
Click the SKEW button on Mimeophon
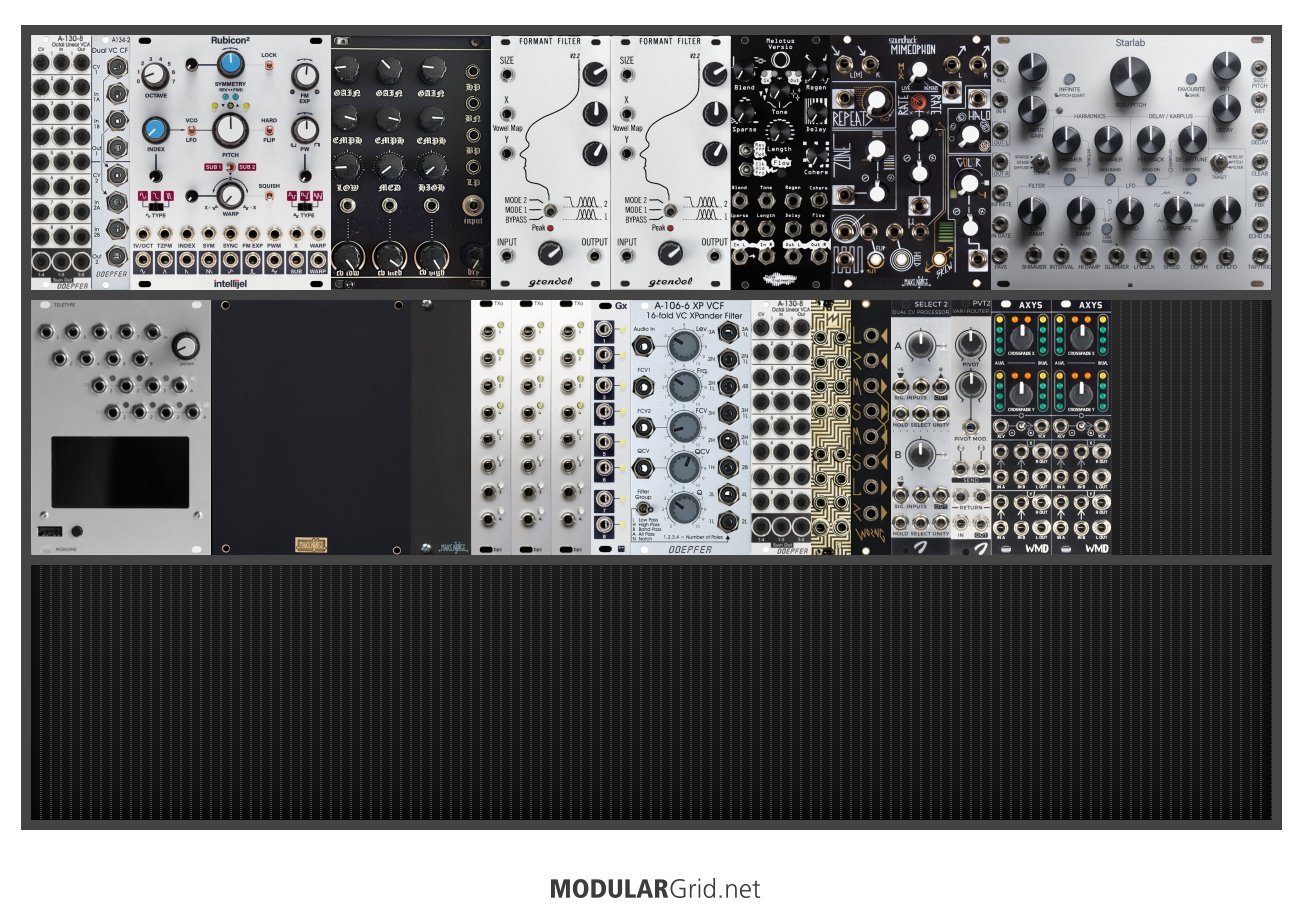(941, 261)
